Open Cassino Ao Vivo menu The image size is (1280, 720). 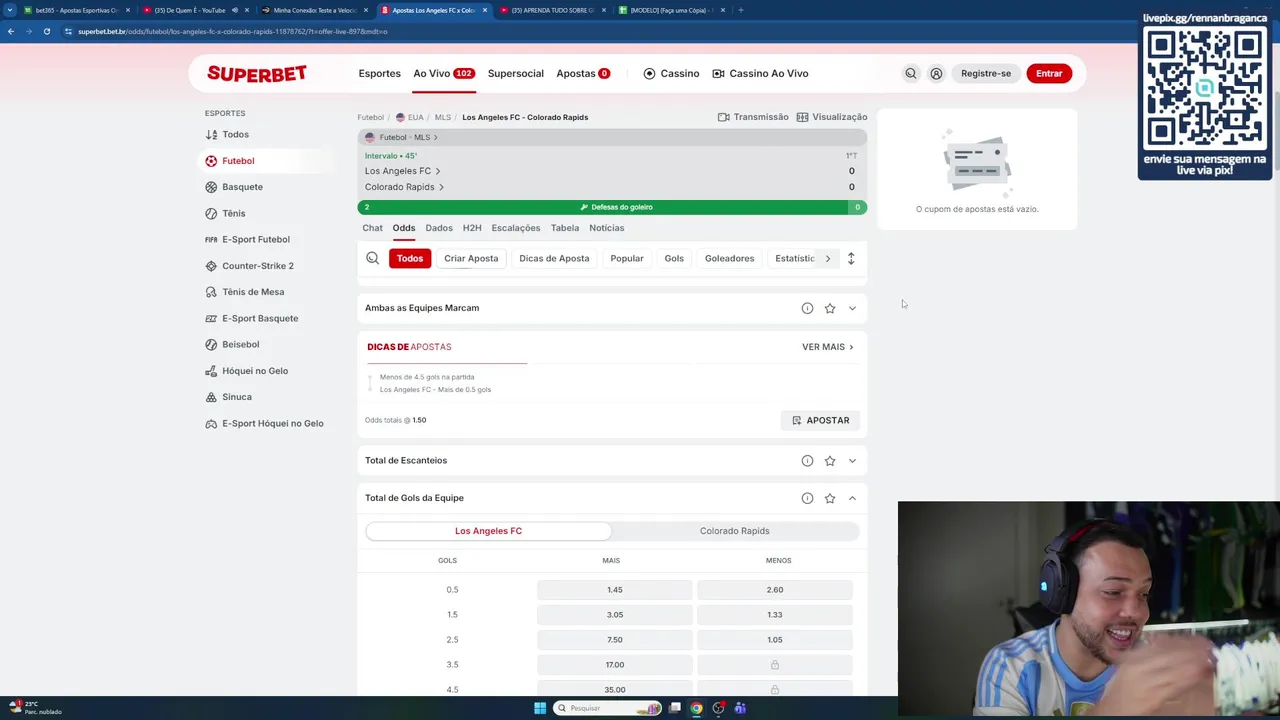(x=760, y=73)
